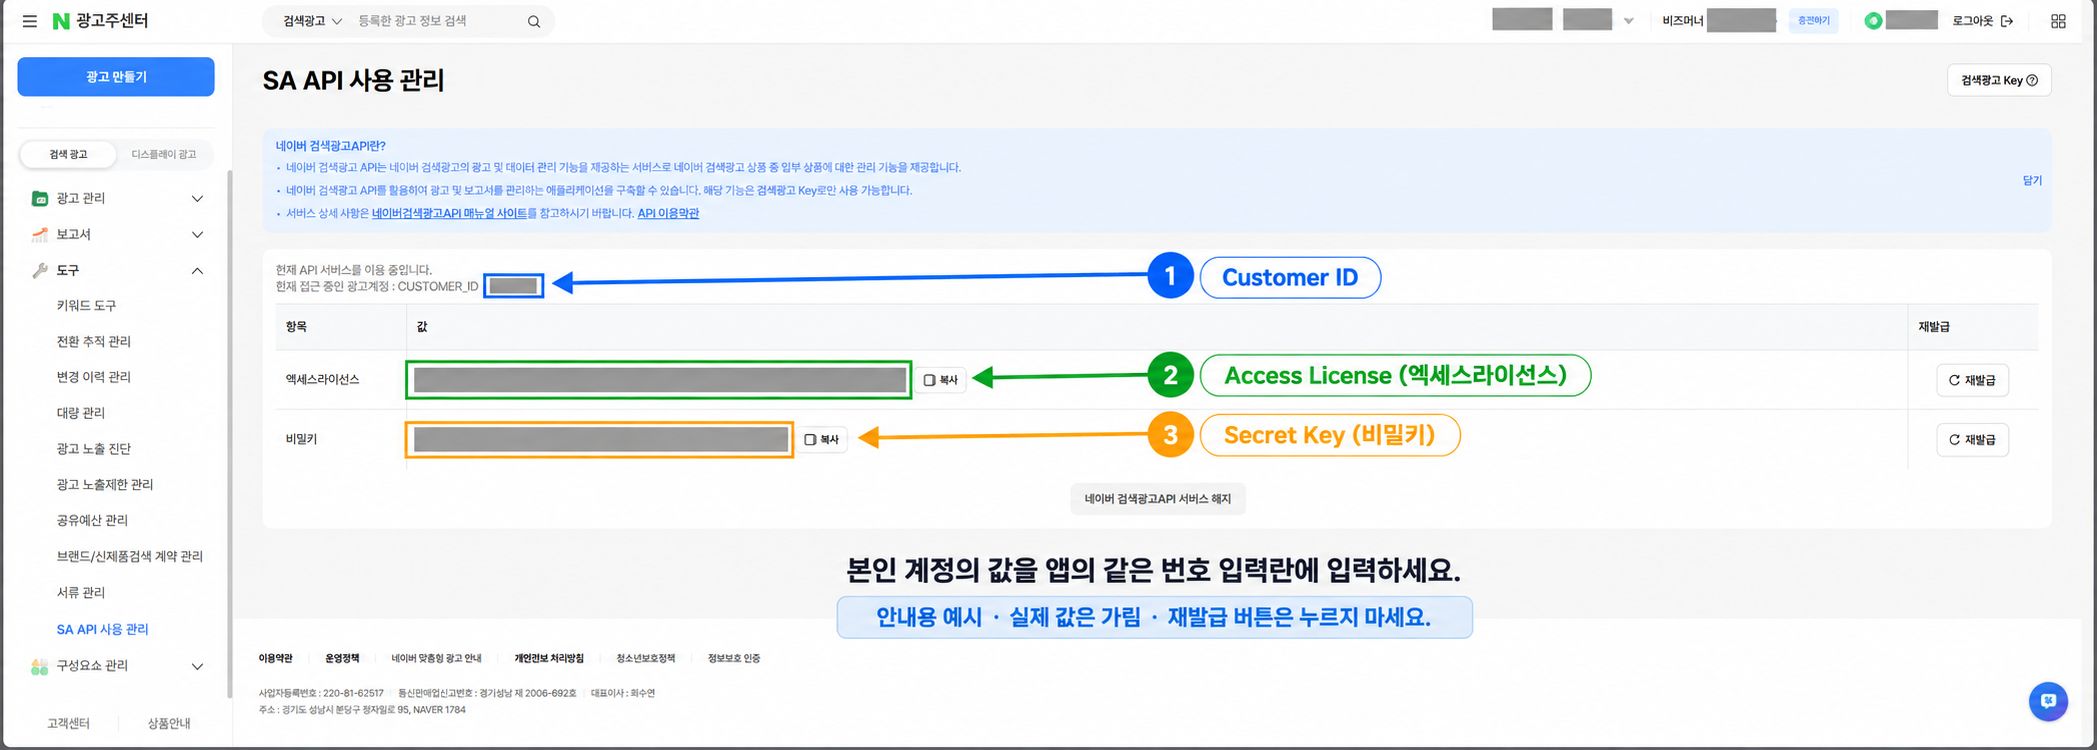Open 공유예산 관리 menu item
The width and height of the screenshot is (2097, 750).
tap(92, 520)
